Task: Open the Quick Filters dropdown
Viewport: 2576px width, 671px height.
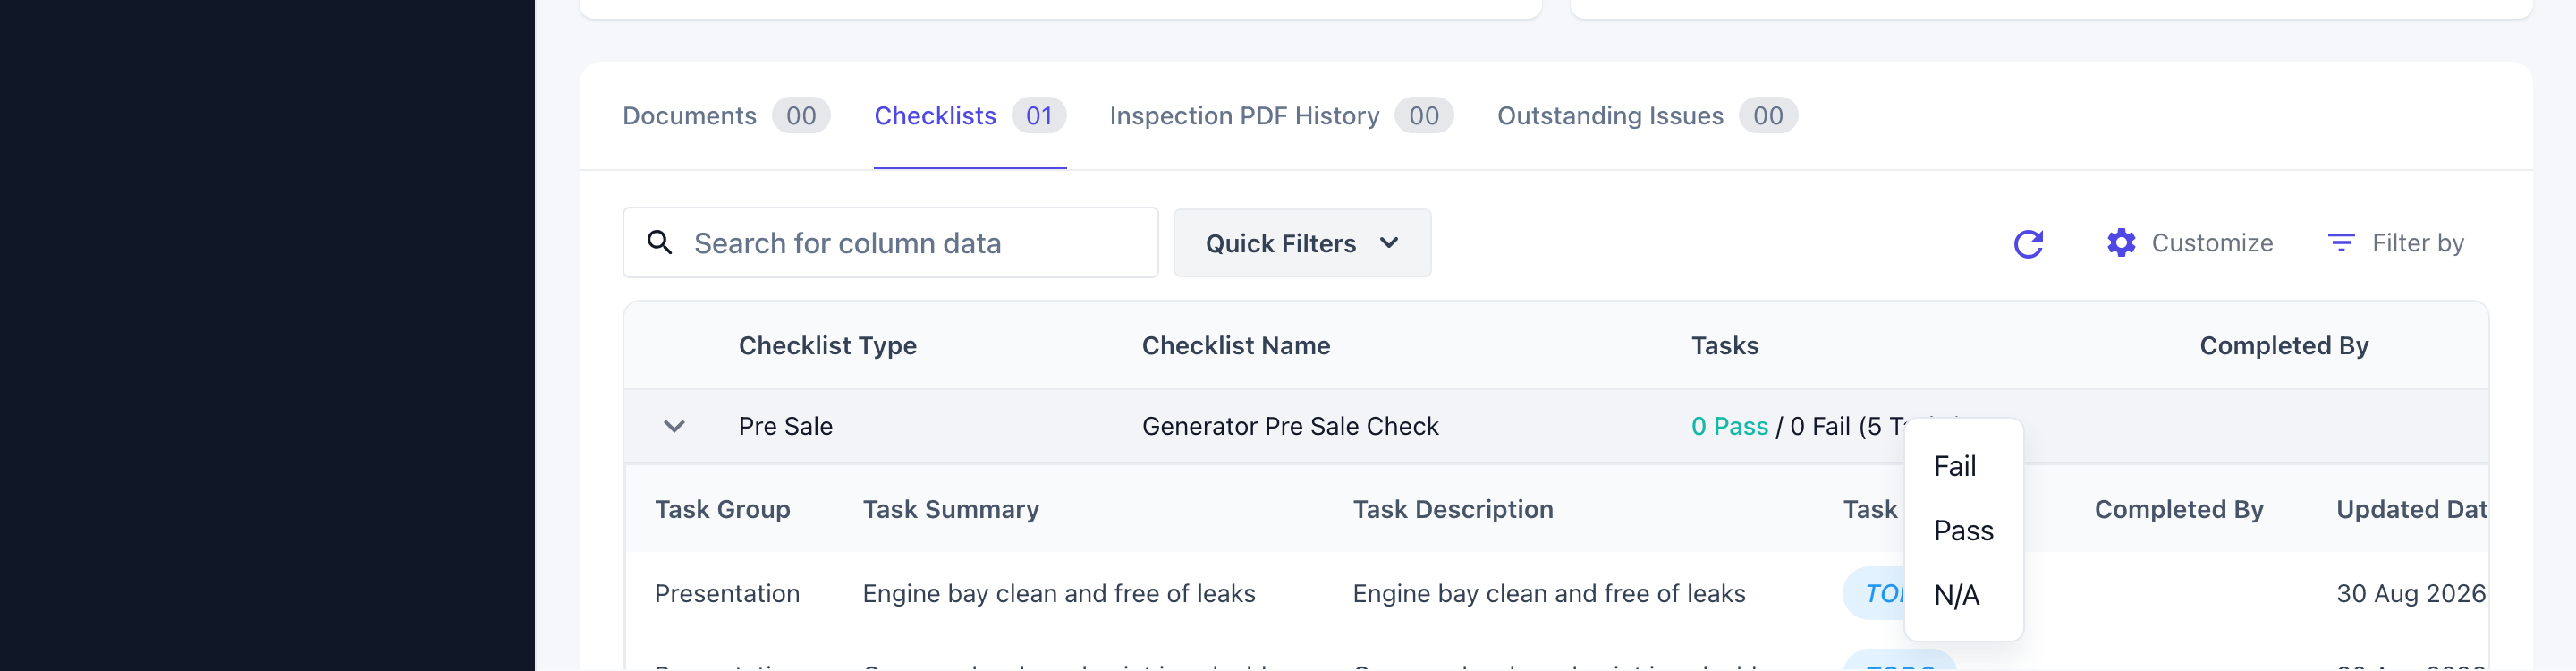Action: click(x=1302, y=243)
